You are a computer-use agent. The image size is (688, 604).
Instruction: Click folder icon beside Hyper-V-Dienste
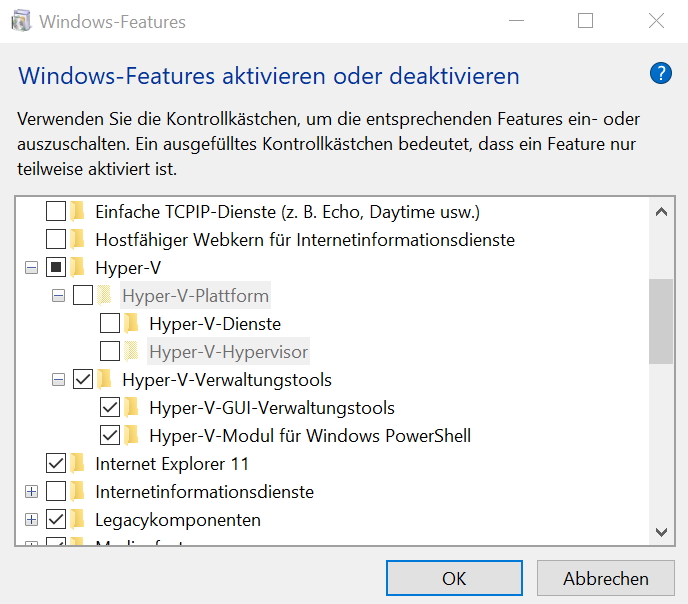click(131, 323)
